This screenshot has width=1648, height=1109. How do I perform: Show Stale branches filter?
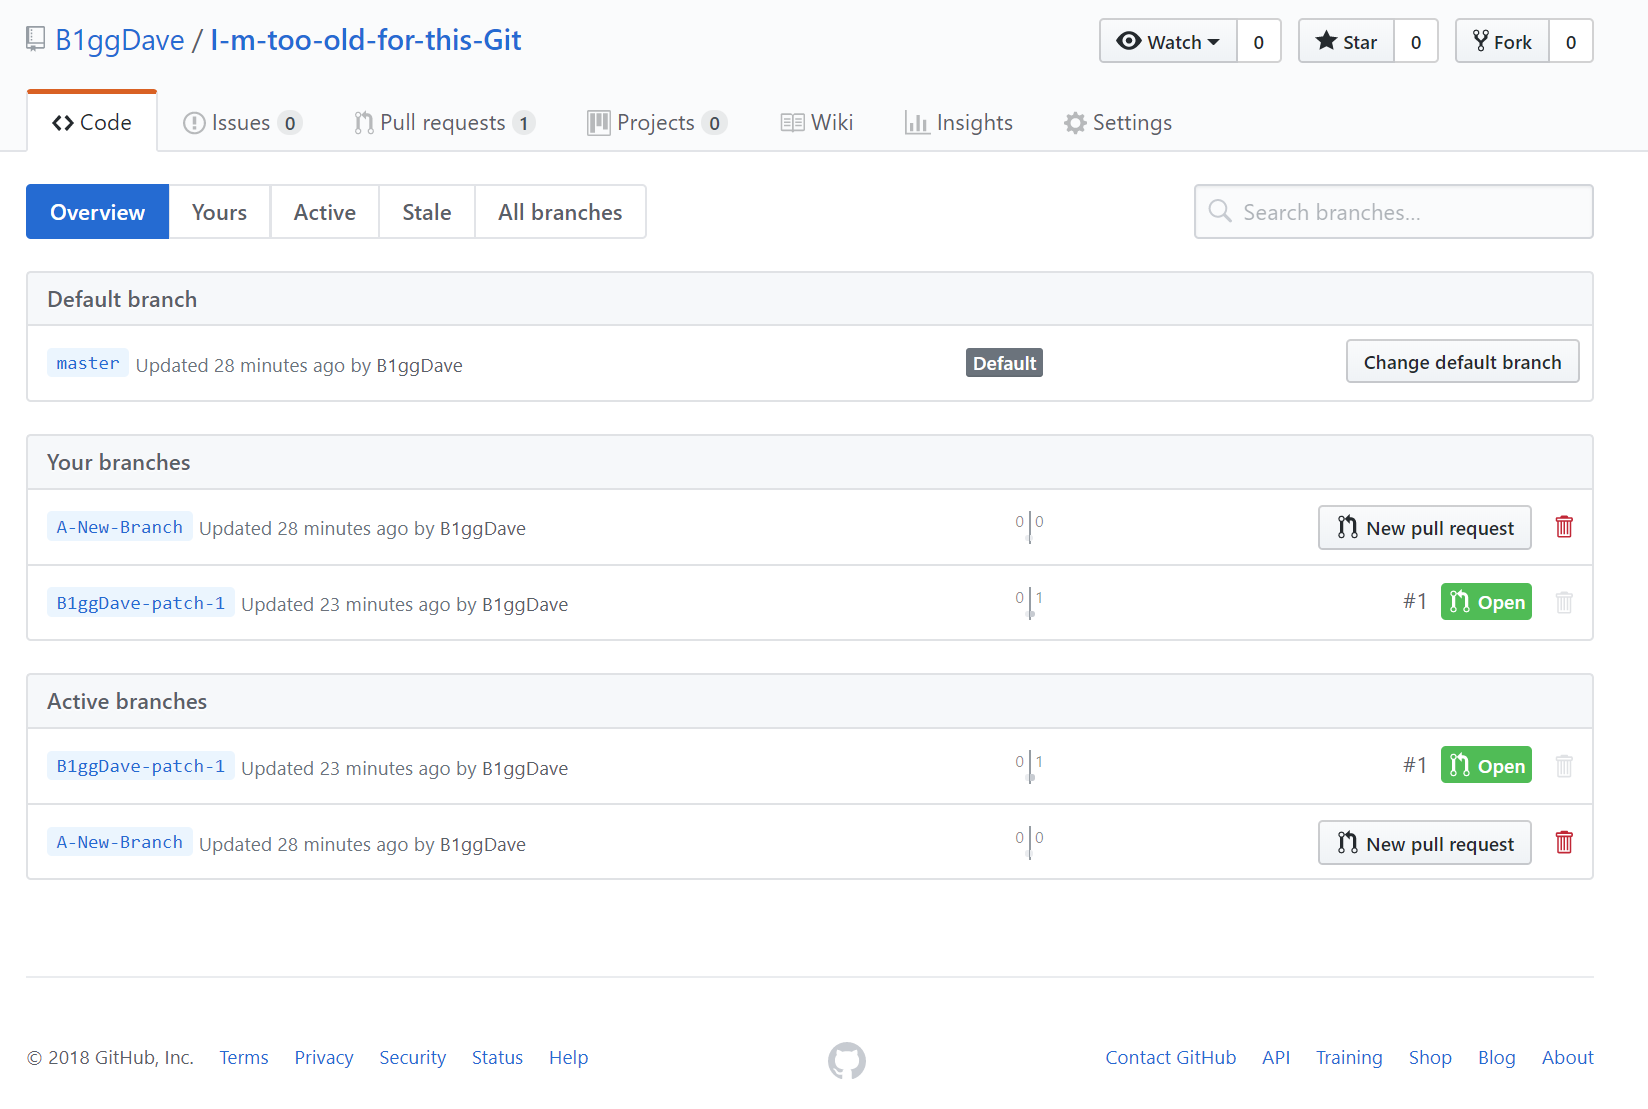[x=427, y=212]
